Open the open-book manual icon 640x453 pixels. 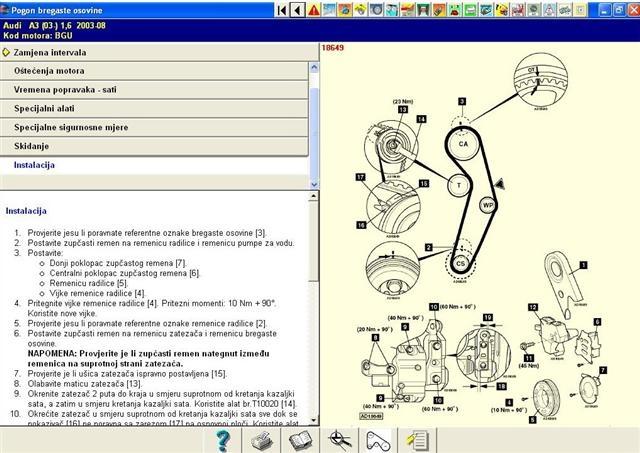pos(300,440)
